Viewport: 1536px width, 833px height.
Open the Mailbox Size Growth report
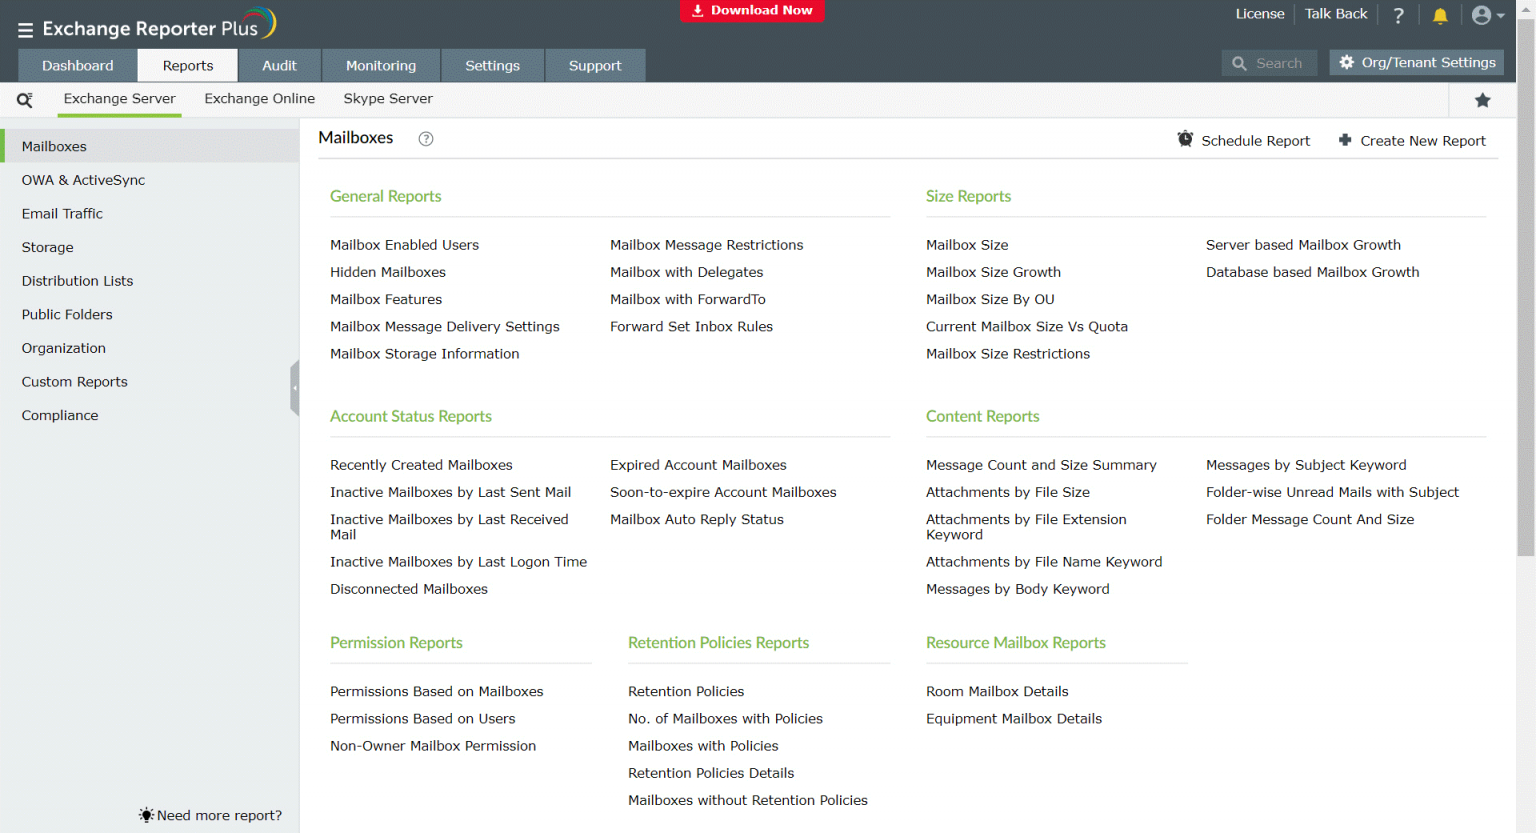tap(993, 271)
